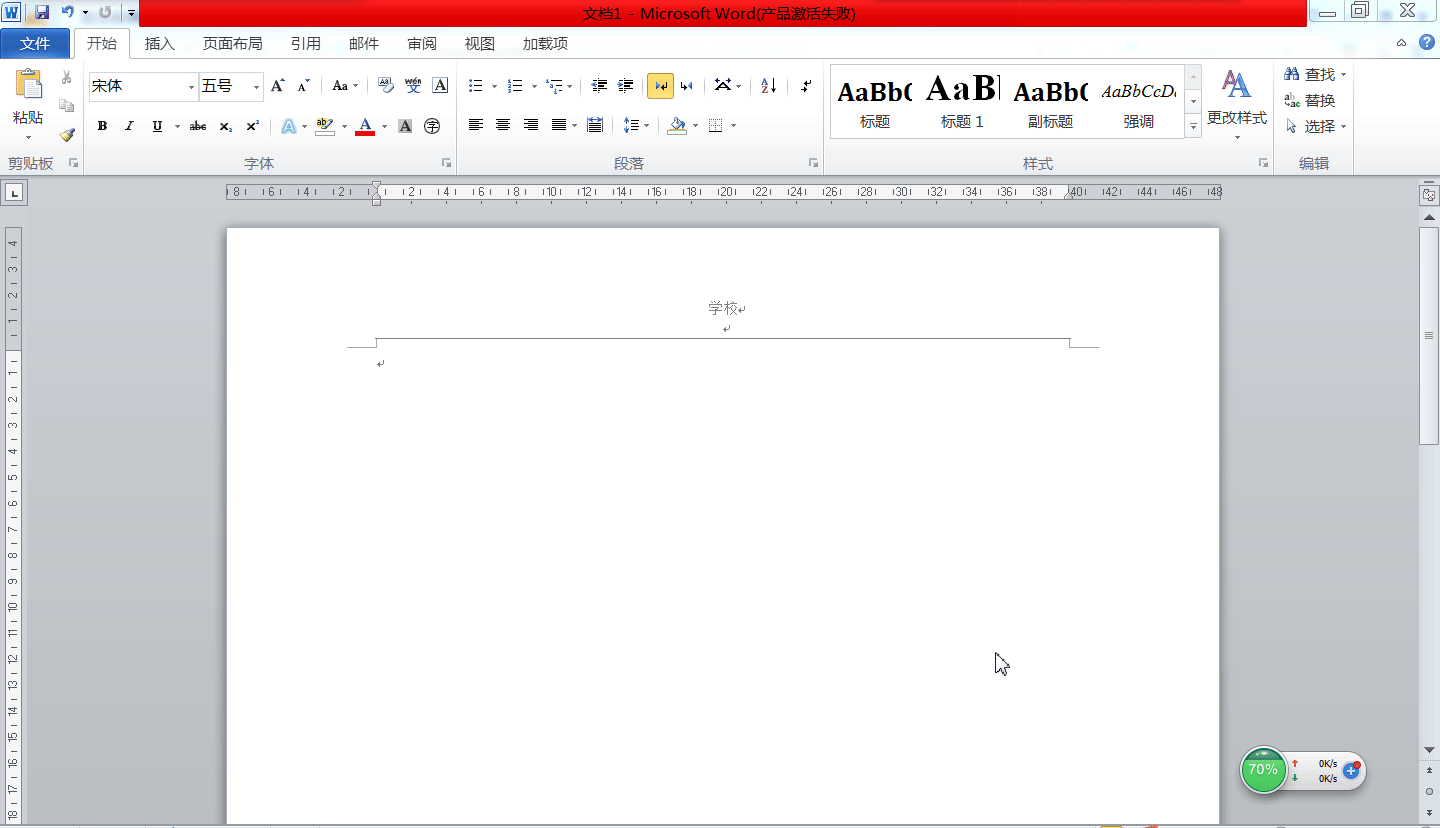1440x828 pixels.
Task: Open the bullets list dropdown arrow
Action: [494, 87]
